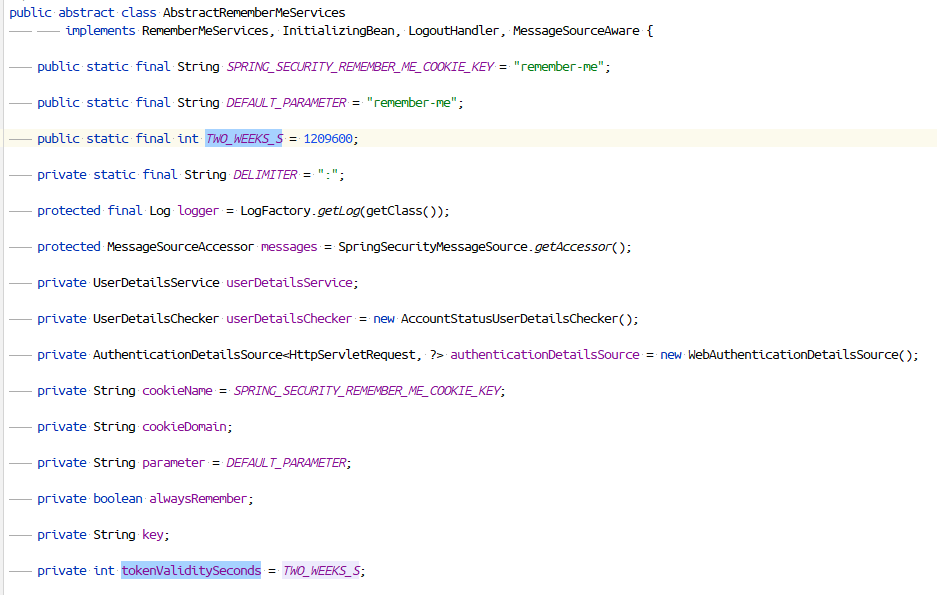The image size is (937, 595).
Task: Click the getAccessor method call
Action: click(x=573, y=247)
